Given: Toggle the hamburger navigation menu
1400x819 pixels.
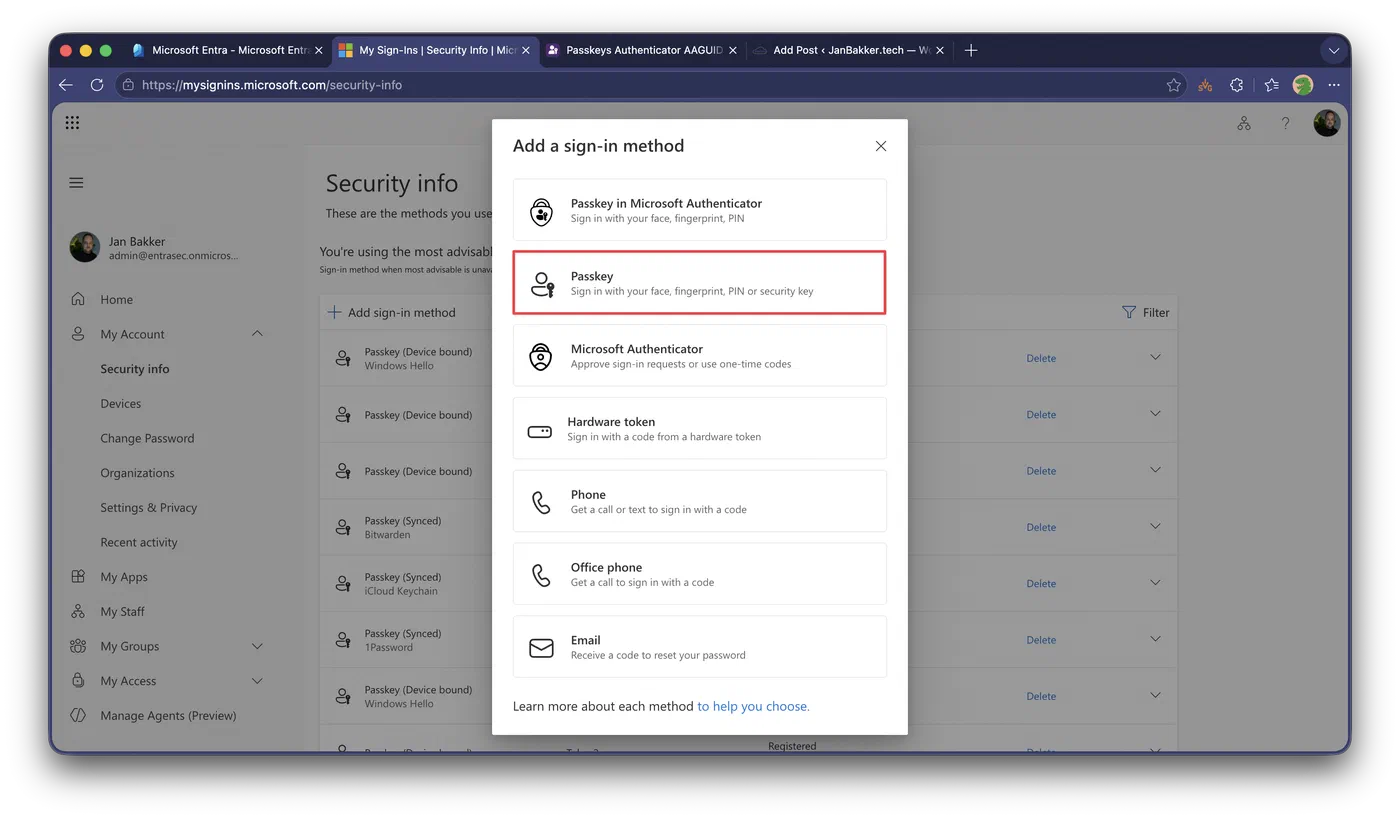Looking at the screenshot, I should click(x=76, y=183).
